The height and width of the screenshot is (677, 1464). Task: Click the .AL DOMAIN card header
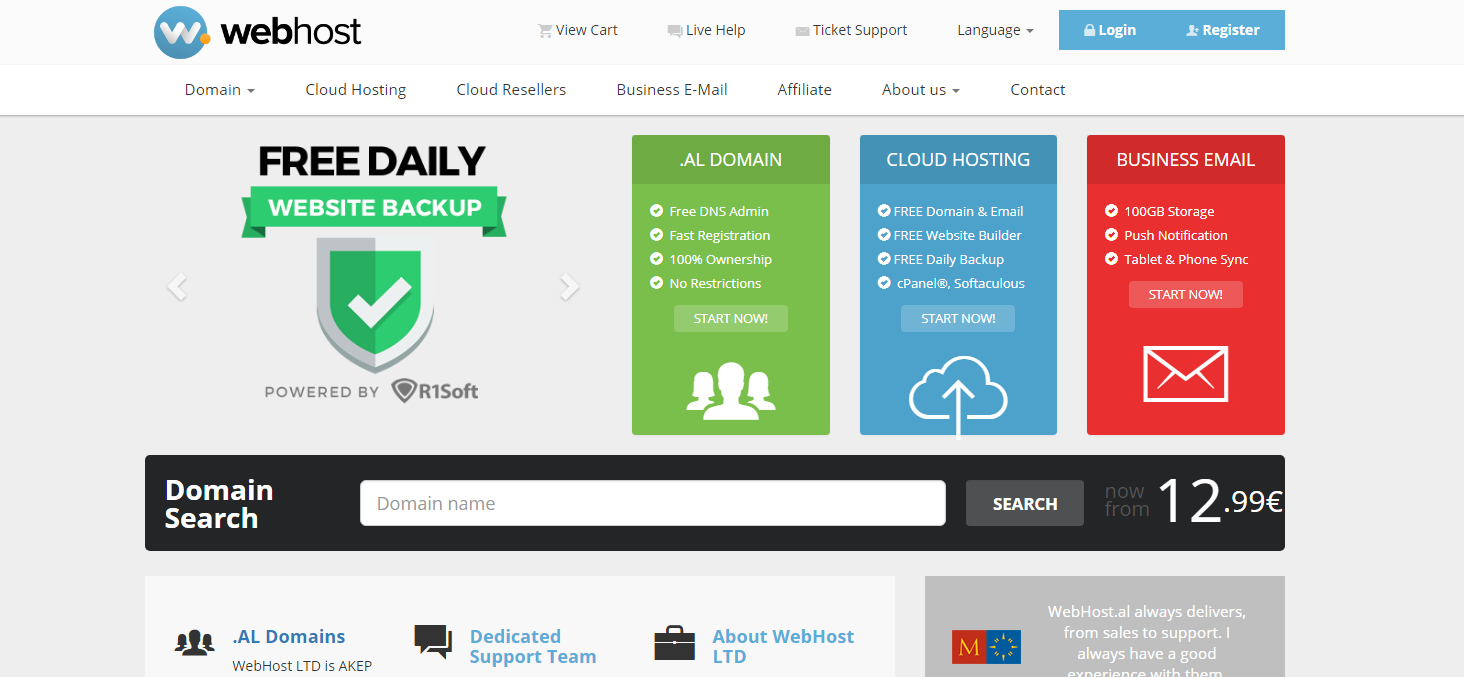click(x=731, y=160)
